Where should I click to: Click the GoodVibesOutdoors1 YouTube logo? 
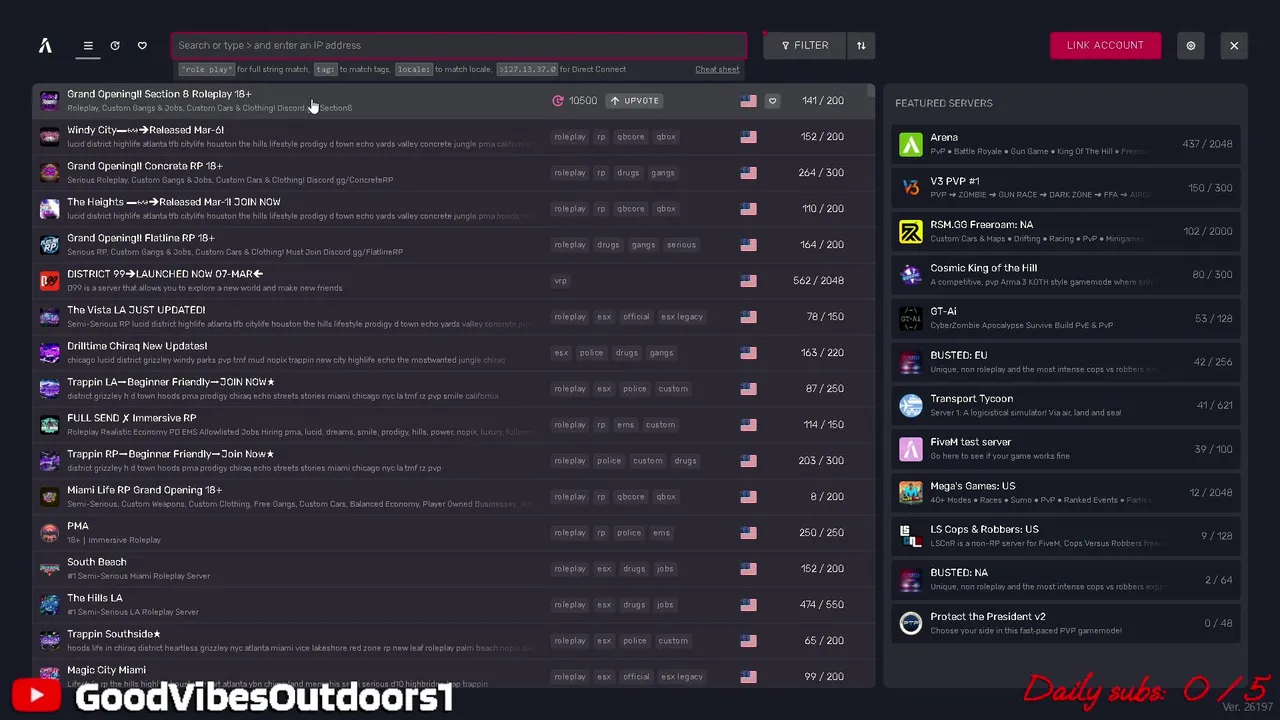tap(37, 695)
